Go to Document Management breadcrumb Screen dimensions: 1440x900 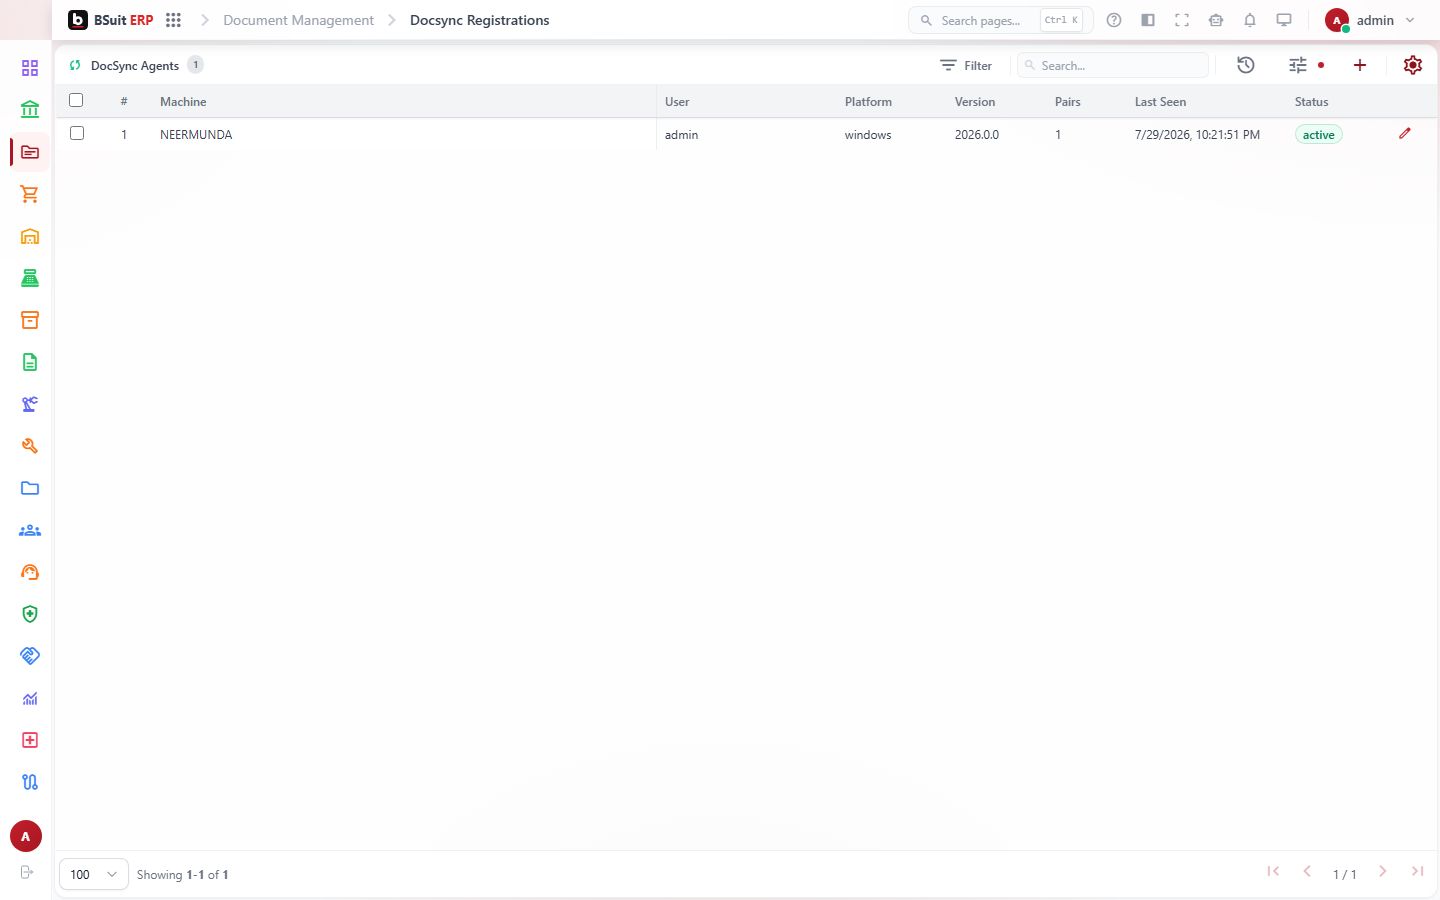pos(298,20)
